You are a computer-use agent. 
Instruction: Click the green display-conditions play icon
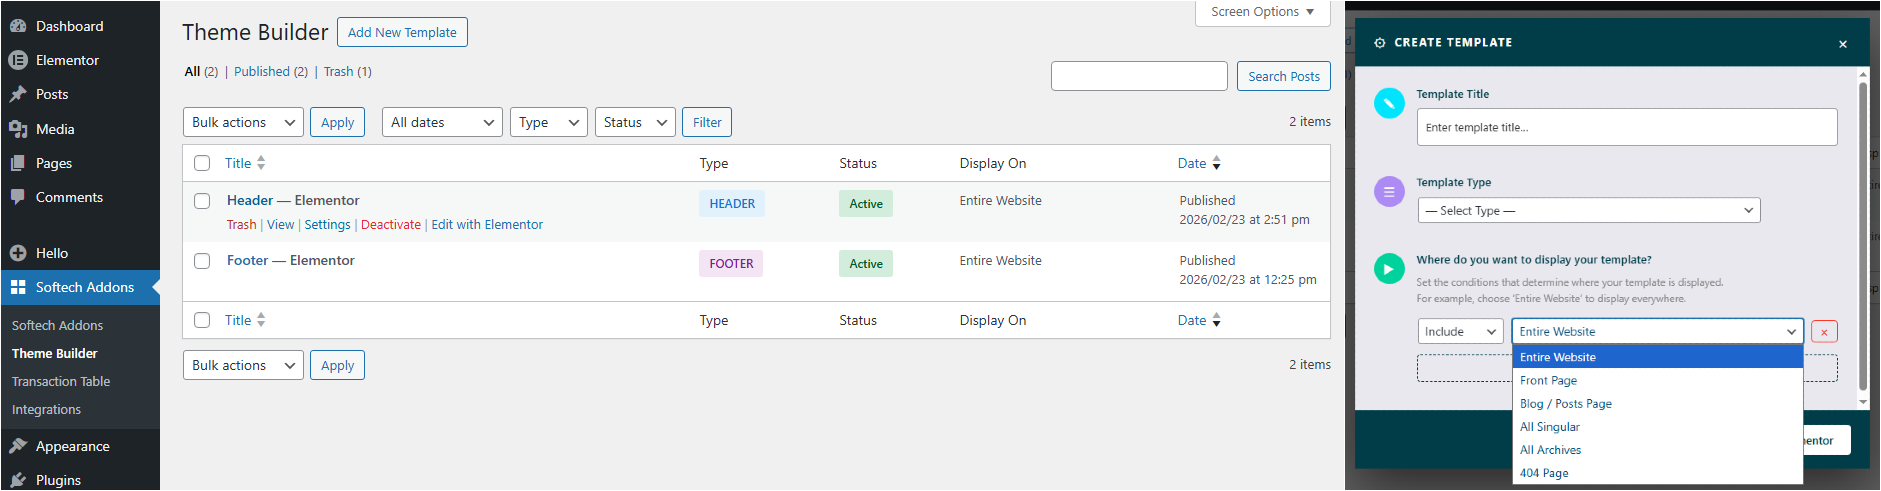[1389, 269]
